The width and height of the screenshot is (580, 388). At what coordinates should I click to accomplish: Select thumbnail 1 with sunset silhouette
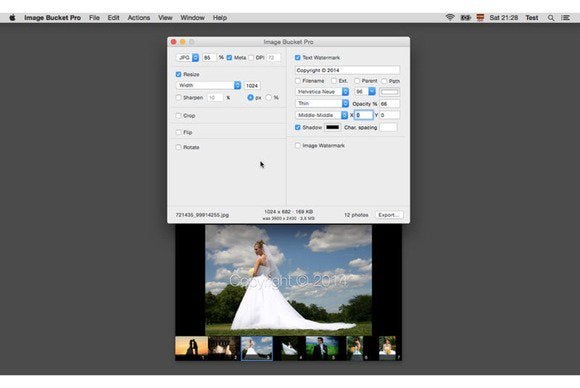click(x=191, y=348)
